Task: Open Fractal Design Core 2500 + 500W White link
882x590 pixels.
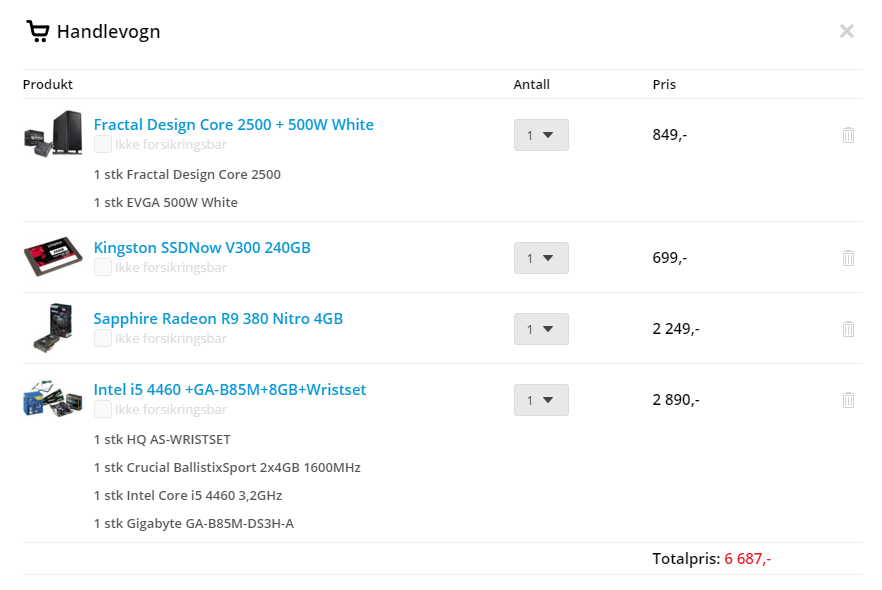Action: (x=233, y=124)
